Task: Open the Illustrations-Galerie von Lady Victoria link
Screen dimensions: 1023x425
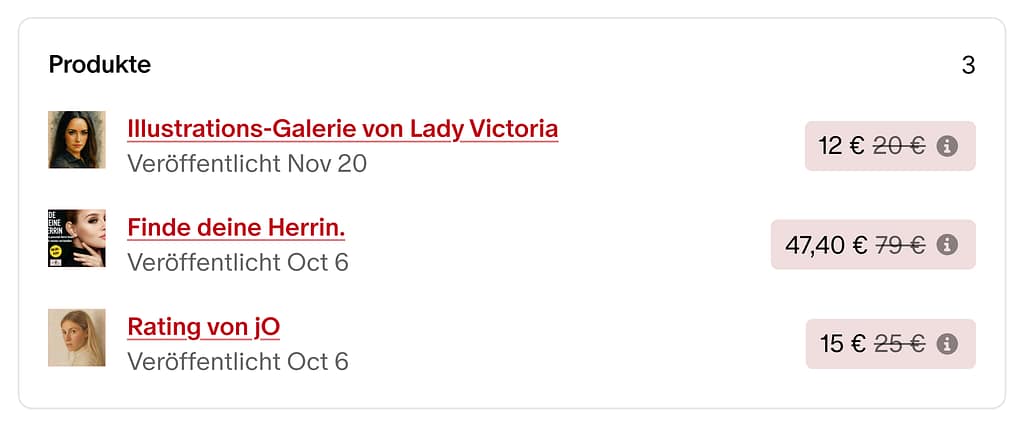Action: click(342, 129)
